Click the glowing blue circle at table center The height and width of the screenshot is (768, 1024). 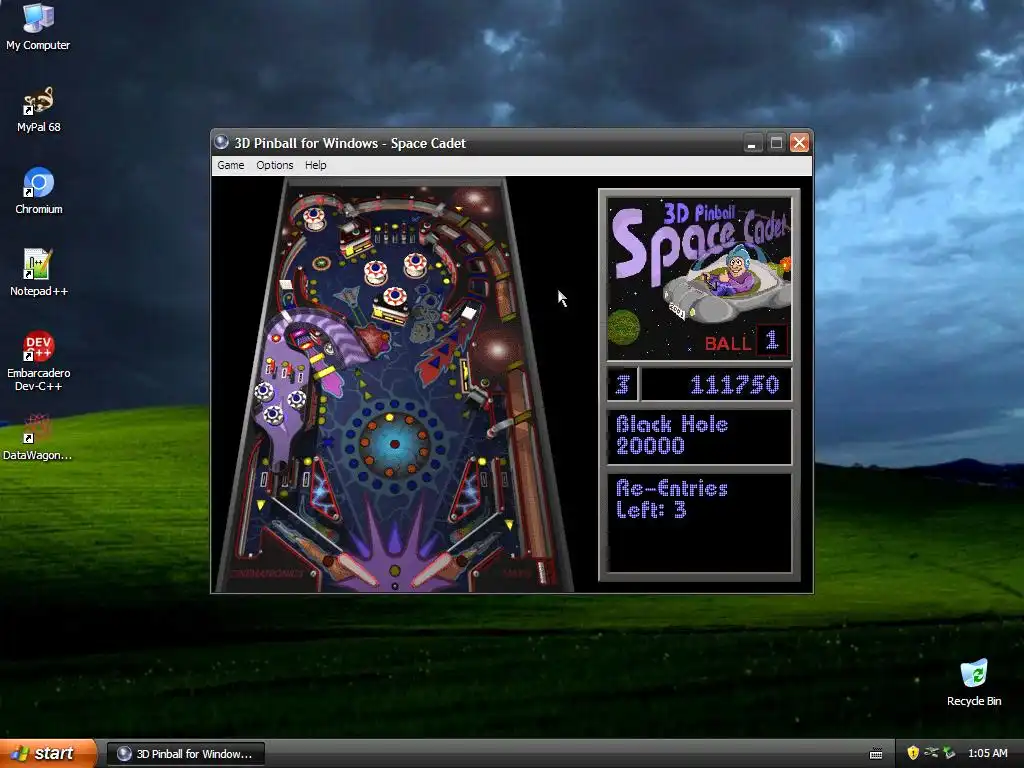(394, 444)
